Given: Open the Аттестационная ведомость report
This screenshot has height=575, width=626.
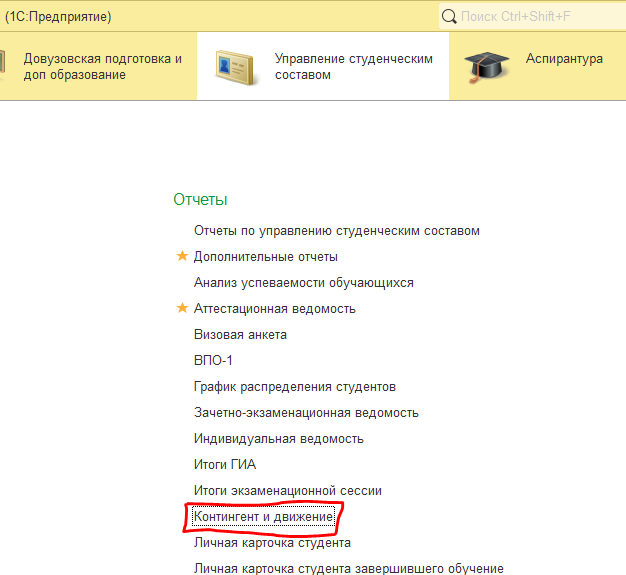Looking at the screenshot, I should coord(274,309).
